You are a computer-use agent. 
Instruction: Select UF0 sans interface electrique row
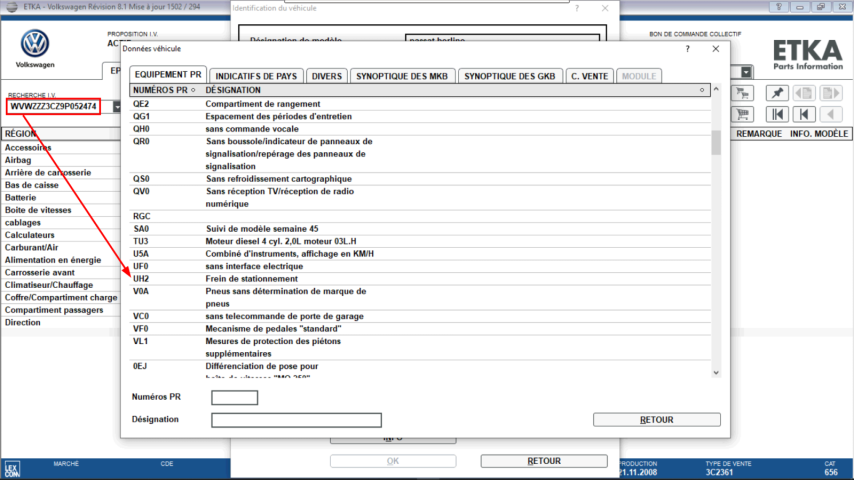pyautogui.click(x=420, y=266)
